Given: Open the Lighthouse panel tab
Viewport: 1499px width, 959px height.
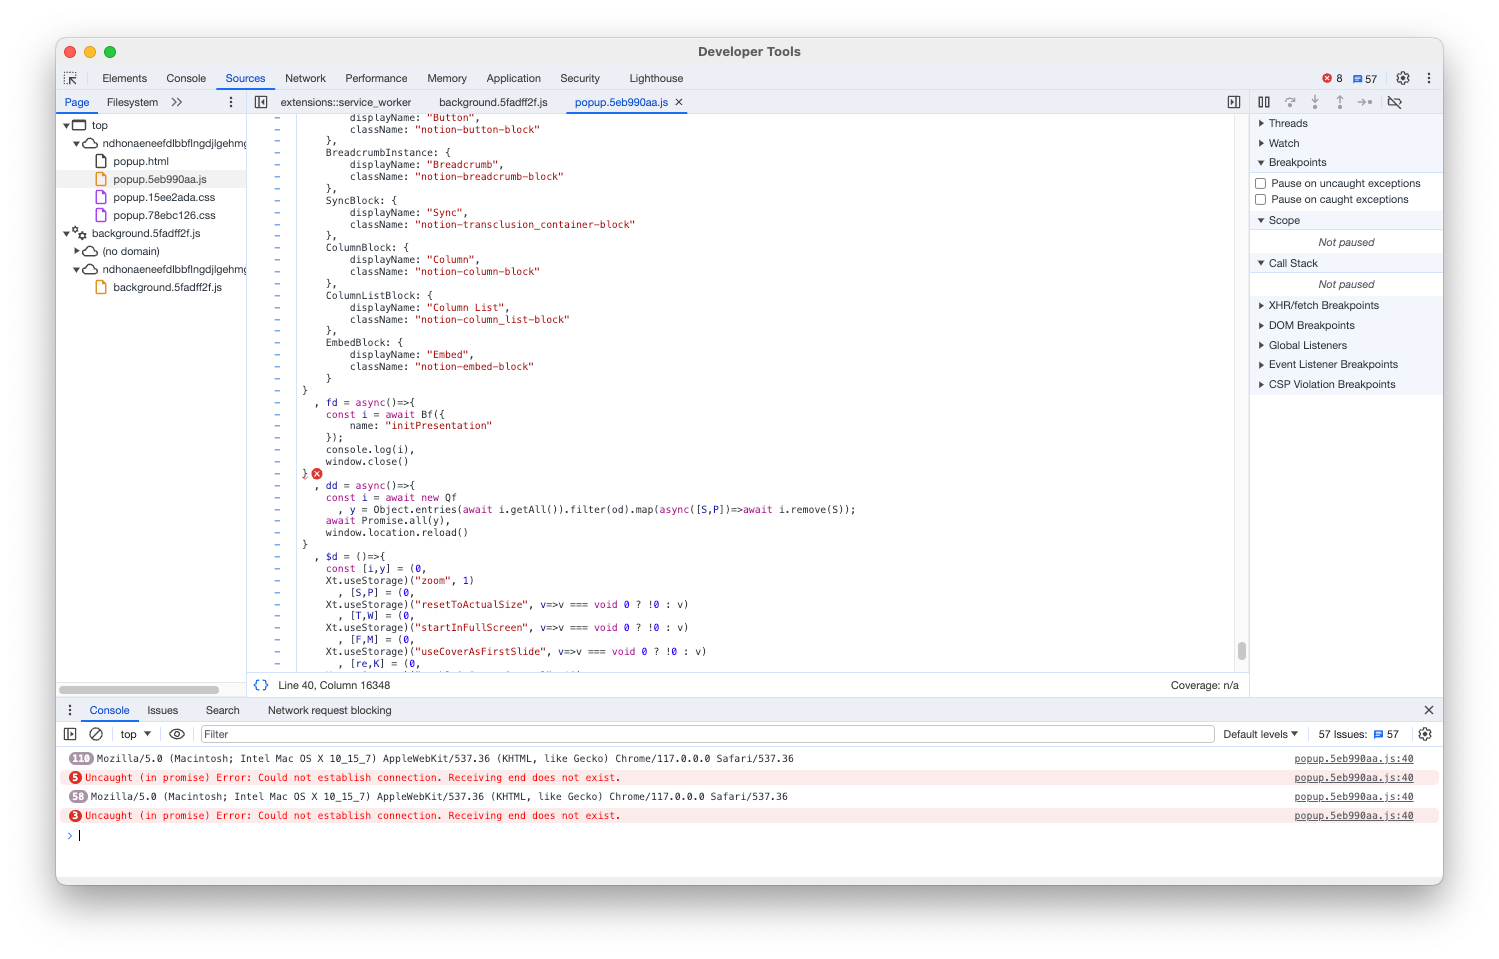Looking at the screenshot, I should (656, 78).
